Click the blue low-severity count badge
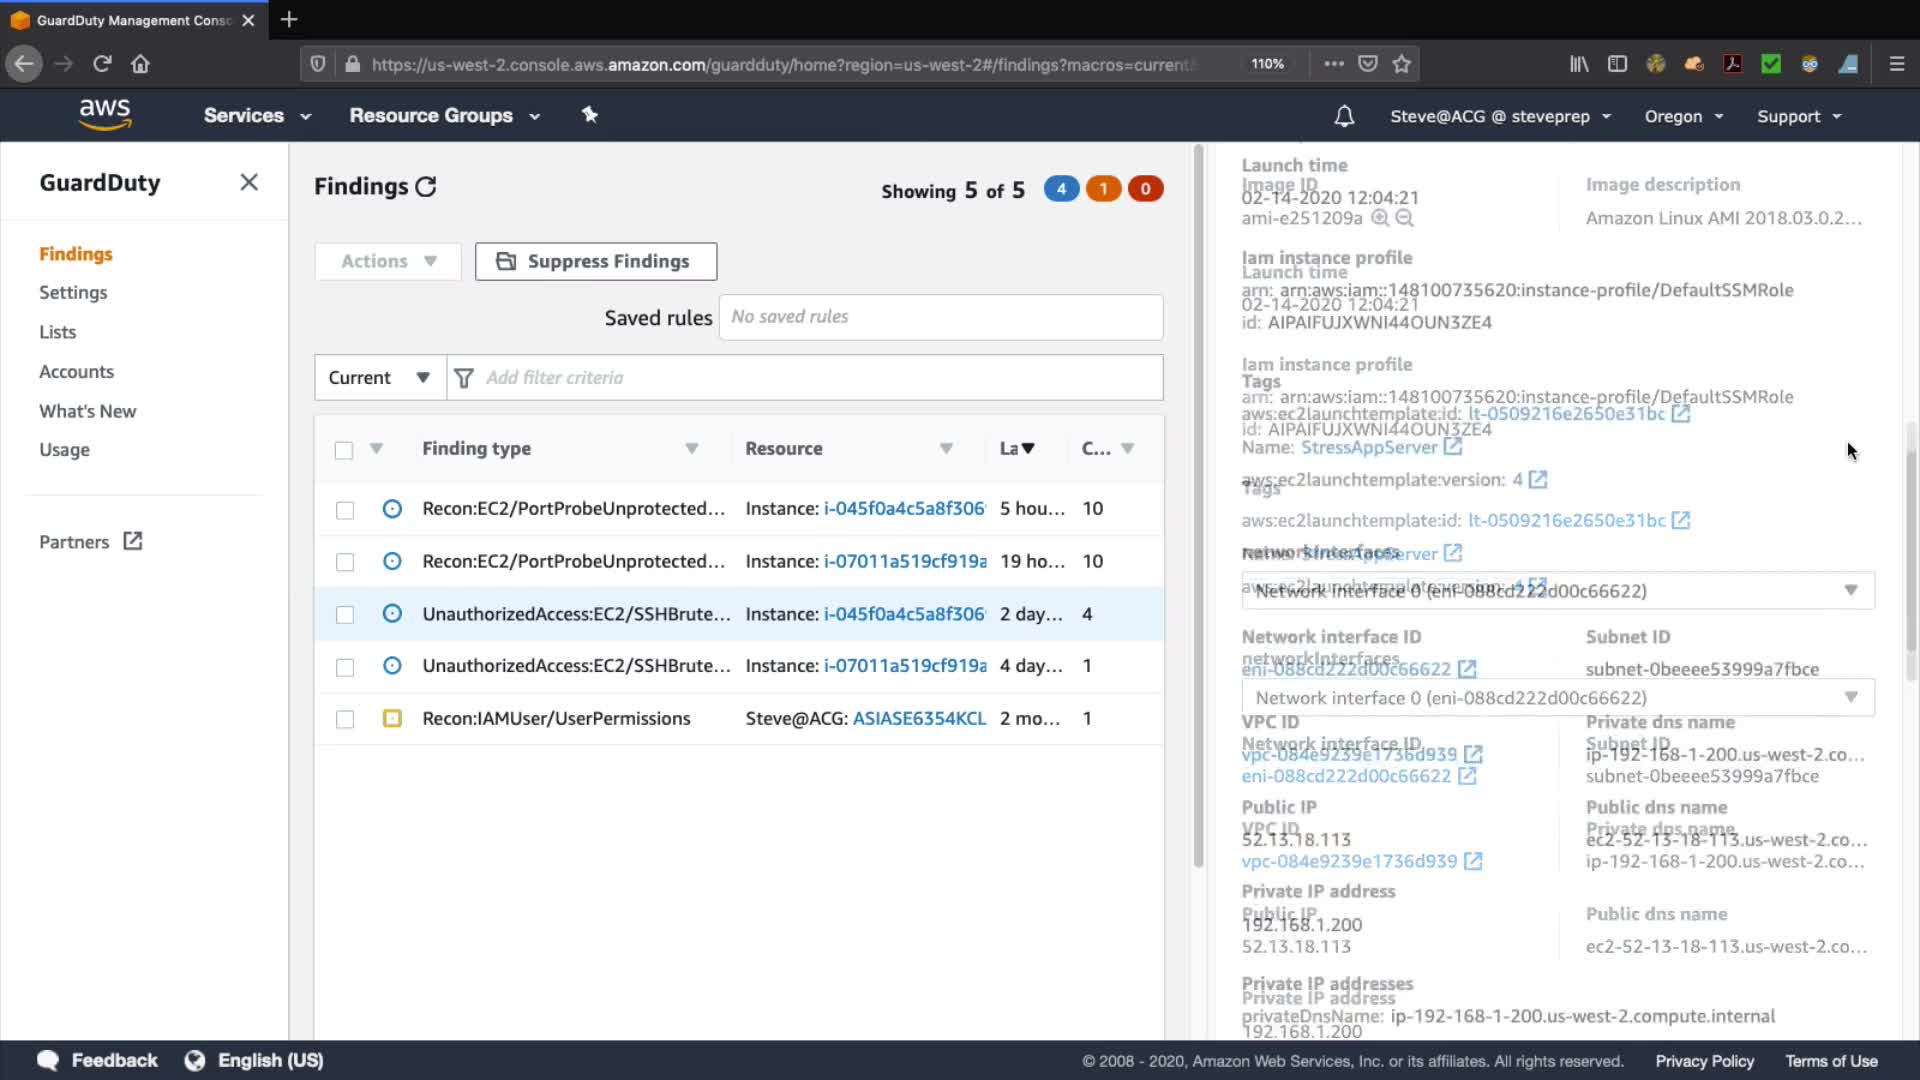This screenshot has width=1920, height=1080. pos(1061,189)
